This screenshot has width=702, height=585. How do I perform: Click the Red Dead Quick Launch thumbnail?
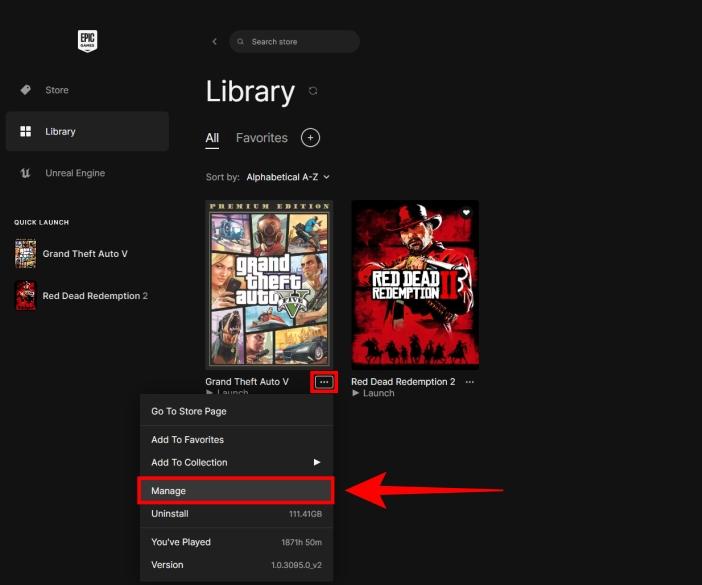pos(26,296)
